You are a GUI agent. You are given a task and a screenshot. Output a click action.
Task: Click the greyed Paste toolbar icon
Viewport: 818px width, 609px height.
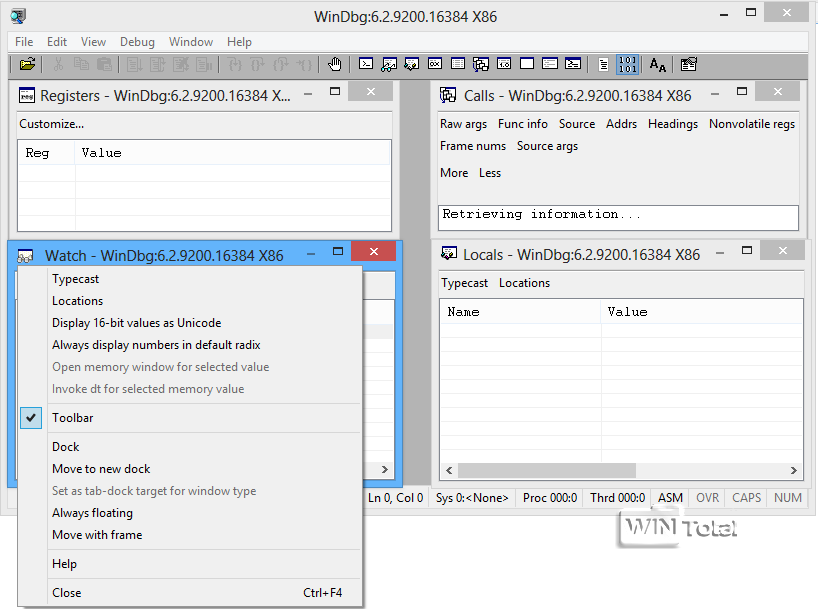(104, 64)
